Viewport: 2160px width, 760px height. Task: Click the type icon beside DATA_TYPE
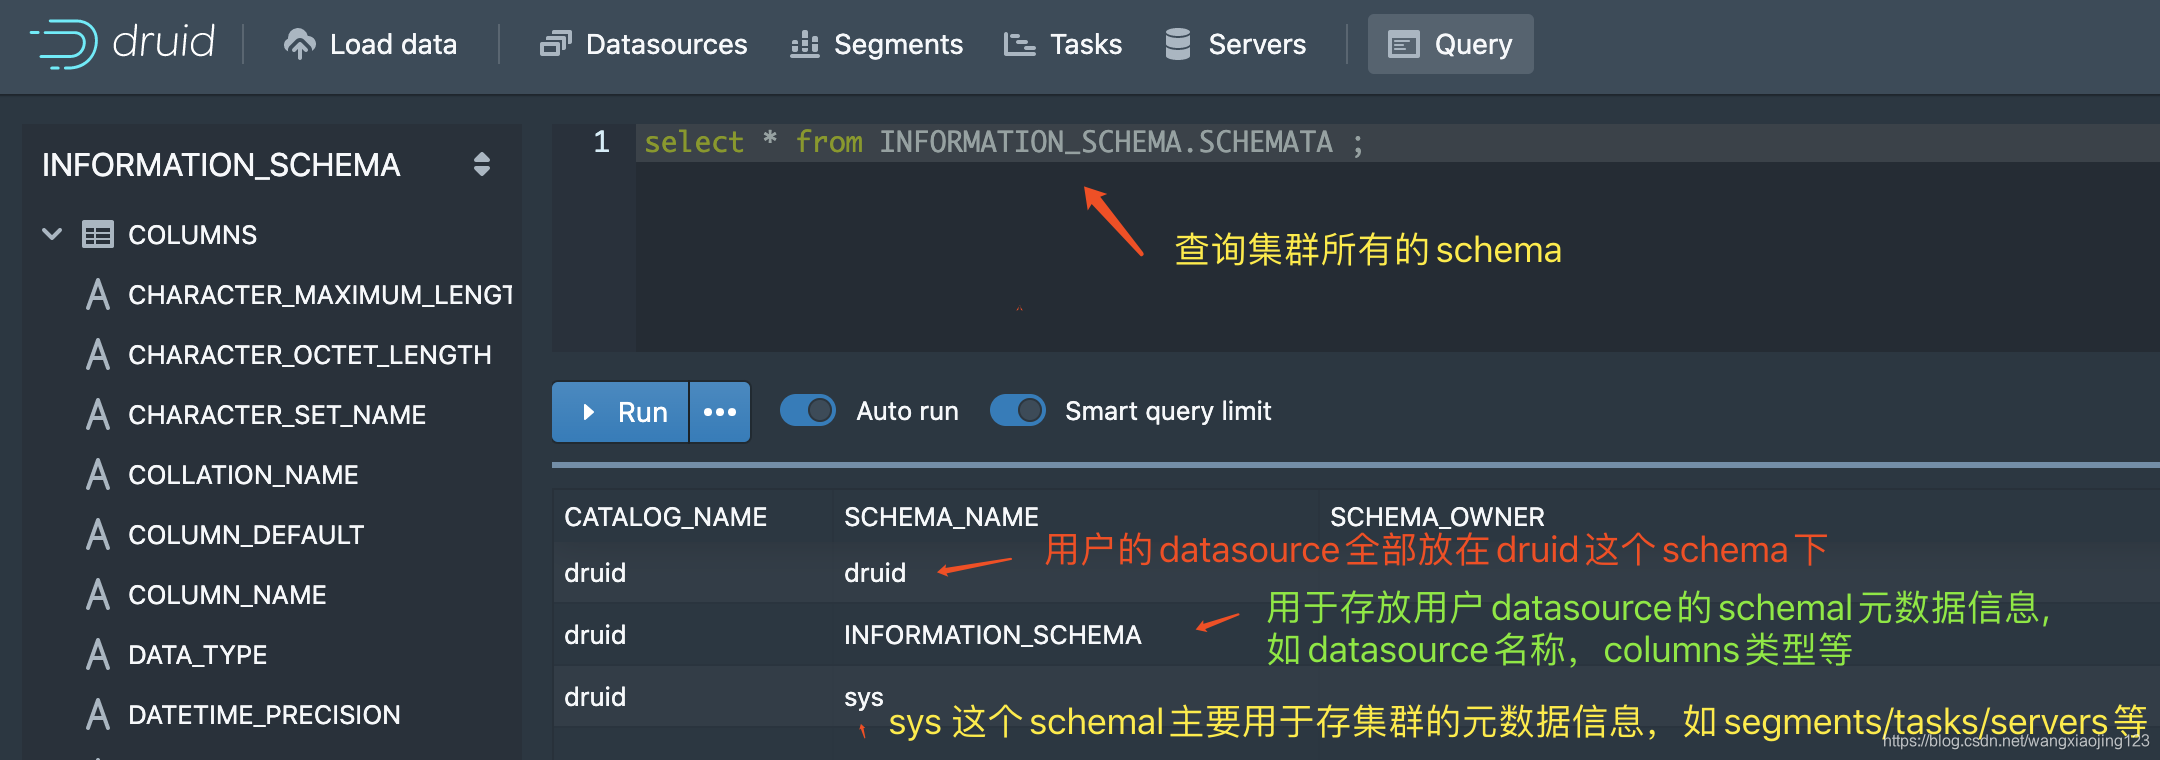click(x=98, y=655)
